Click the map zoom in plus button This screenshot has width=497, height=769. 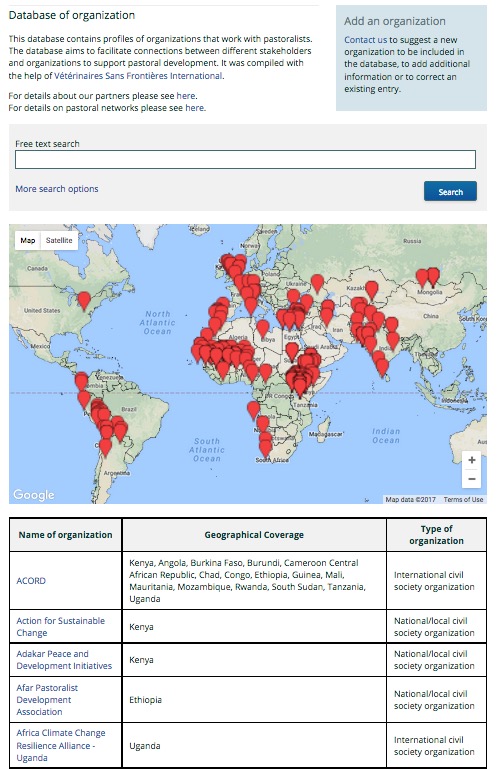pyautogui.click(x=471, y=460)
